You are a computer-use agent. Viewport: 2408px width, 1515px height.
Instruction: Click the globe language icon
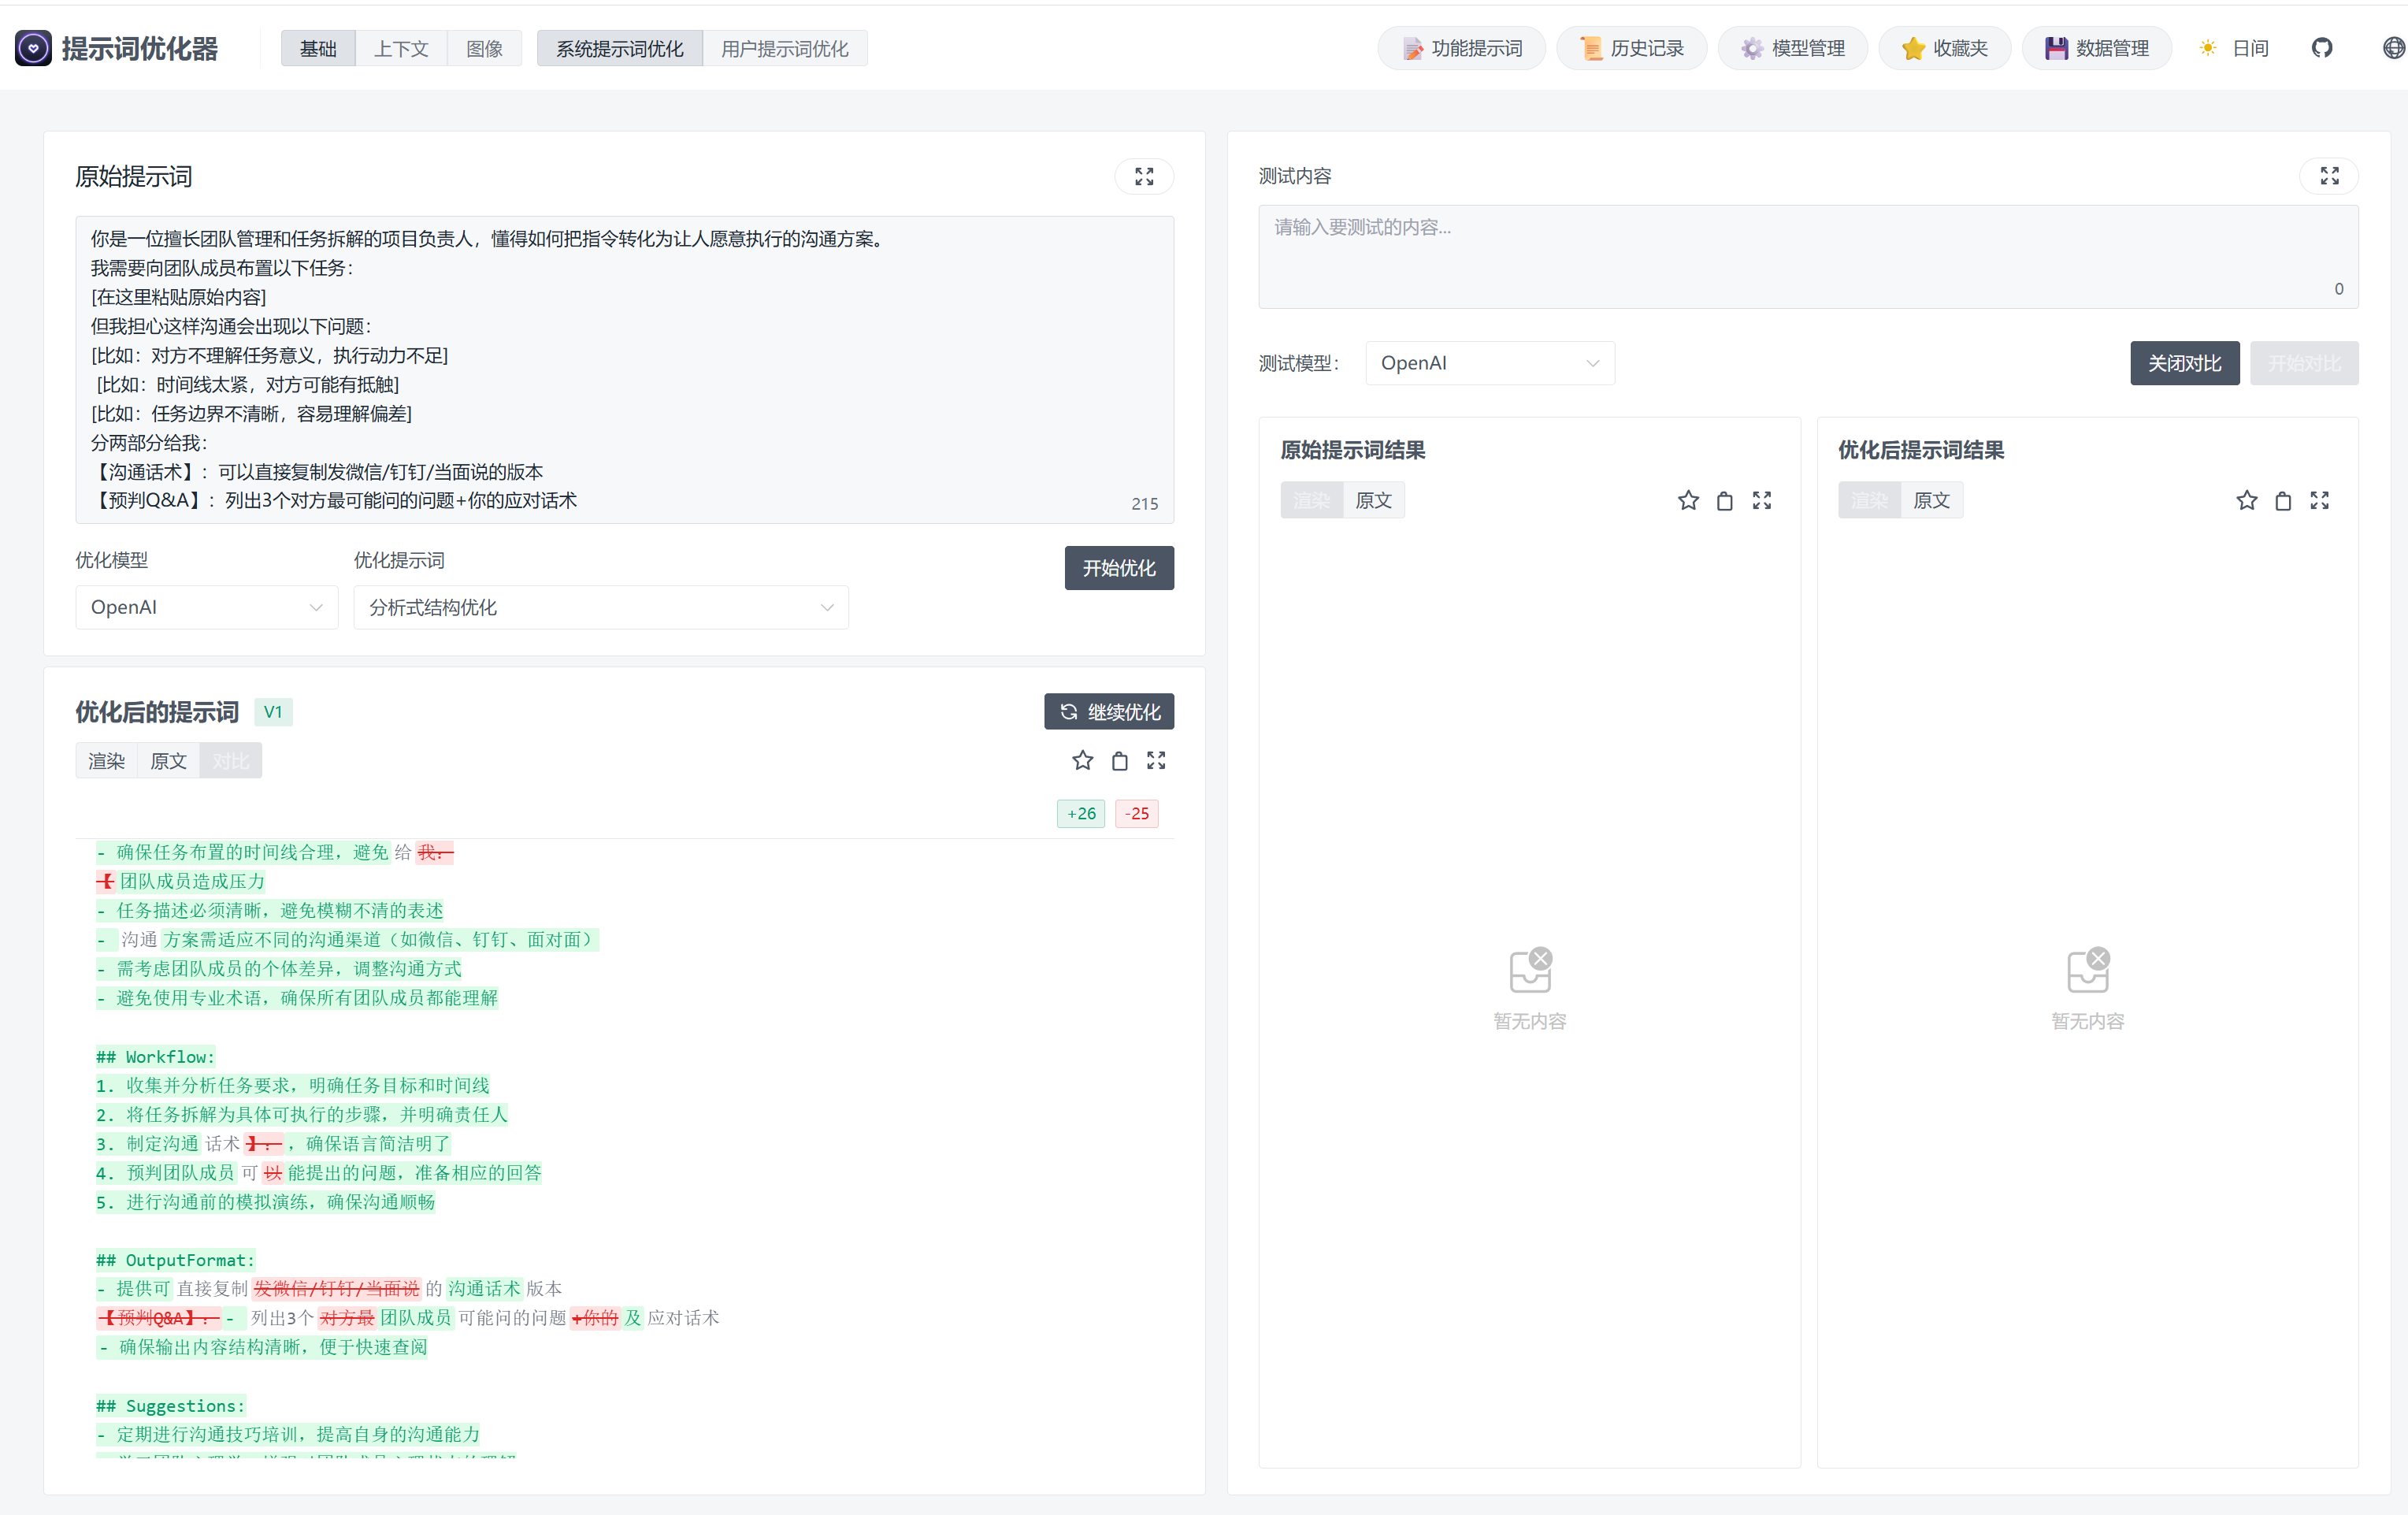pyautogui.click(x=2392, y=48)
